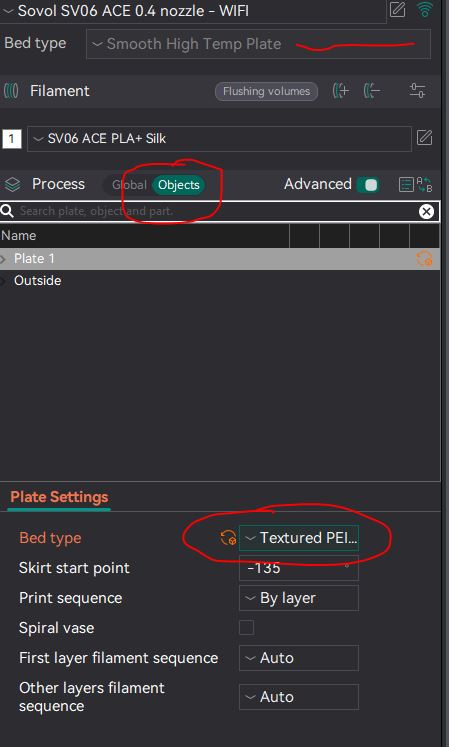Viewport: 449px width, 747px height.
Task: Clear the search field with the X
Action: (x=426, y=212)
